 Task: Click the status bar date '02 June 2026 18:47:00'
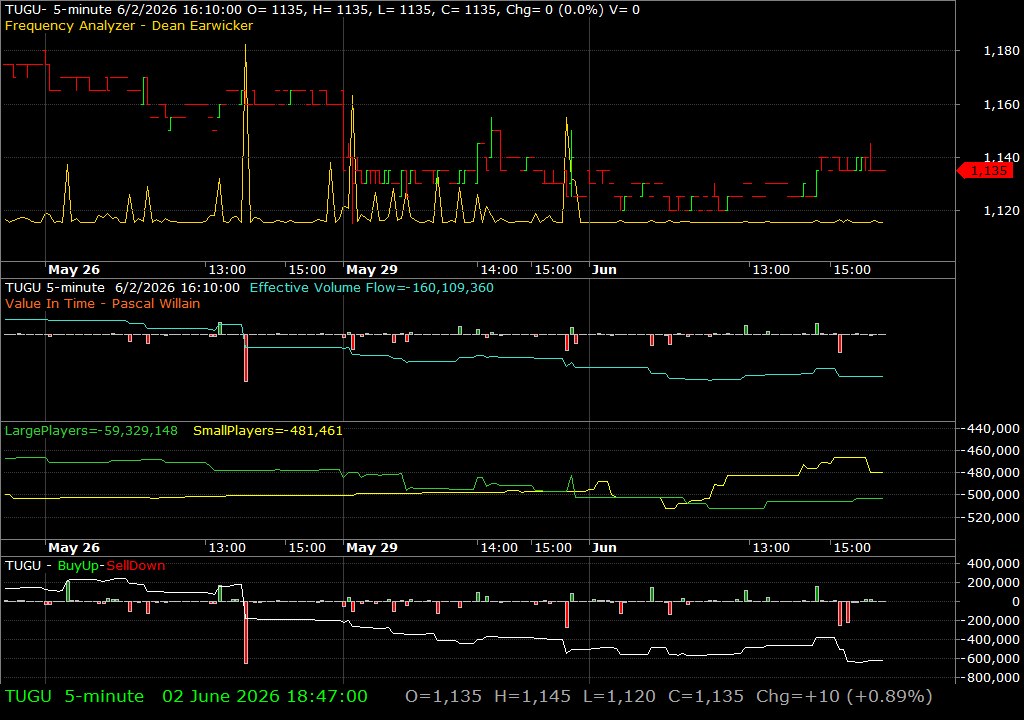264,696
